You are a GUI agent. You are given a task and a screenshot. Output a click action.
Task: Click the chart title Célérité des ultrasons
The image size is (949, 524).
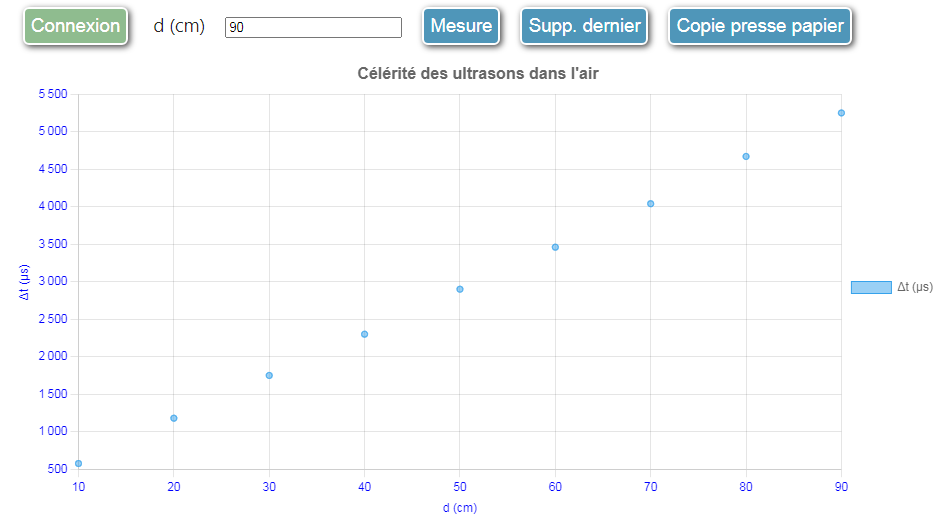coord(478,73)
